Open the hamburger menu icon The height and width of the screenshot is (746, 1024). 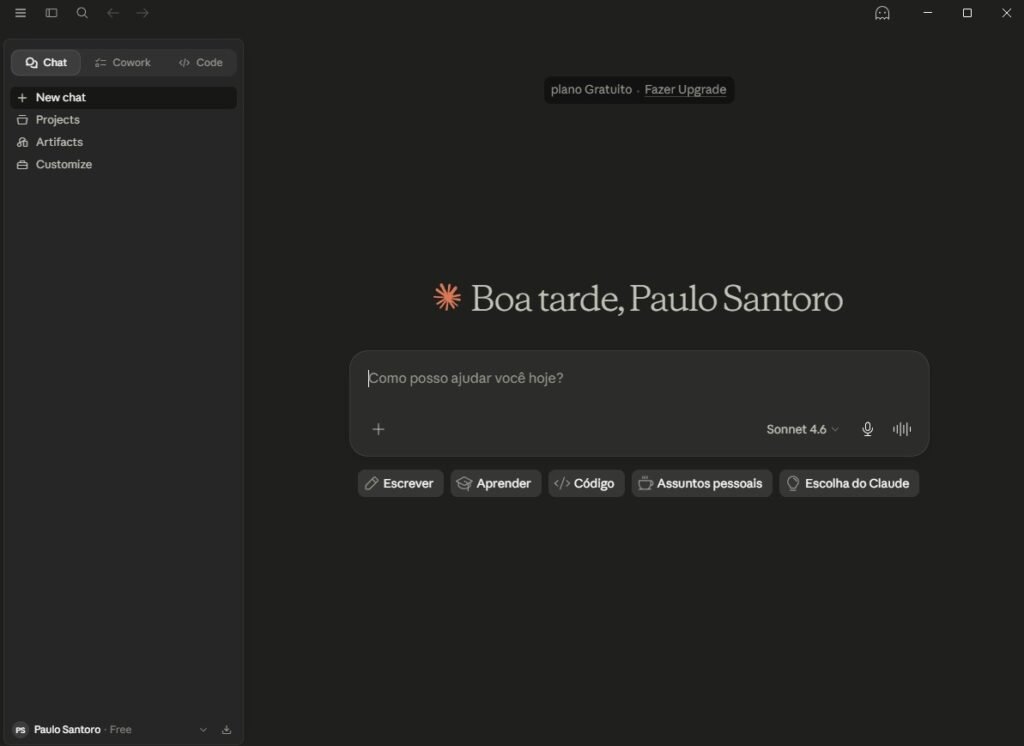tap(20, 13)
